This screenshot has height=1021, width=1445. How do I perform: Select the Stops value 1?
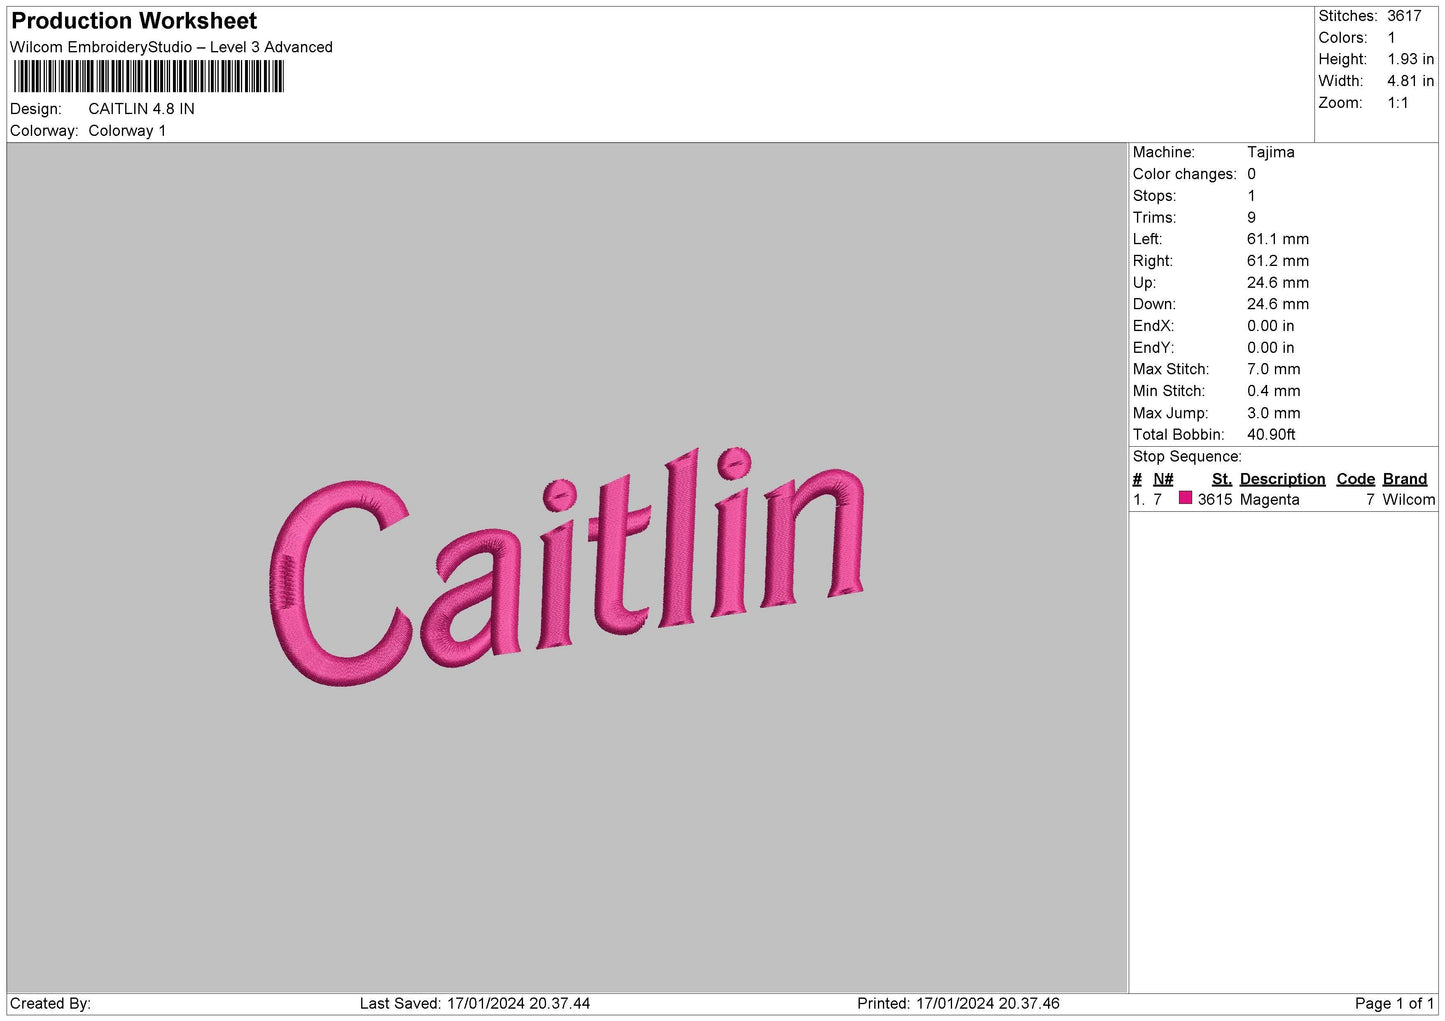pos(1251,196)
